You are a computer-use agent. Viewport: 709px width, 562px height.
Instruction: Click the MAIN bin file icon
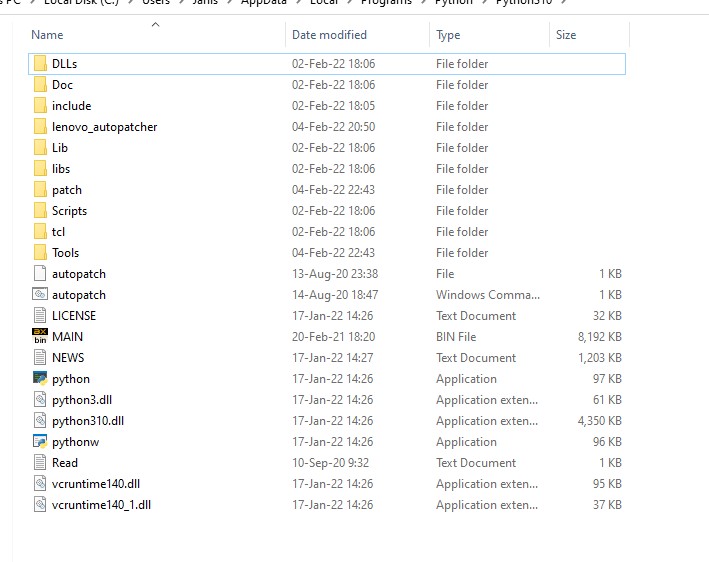click(40, 336)
